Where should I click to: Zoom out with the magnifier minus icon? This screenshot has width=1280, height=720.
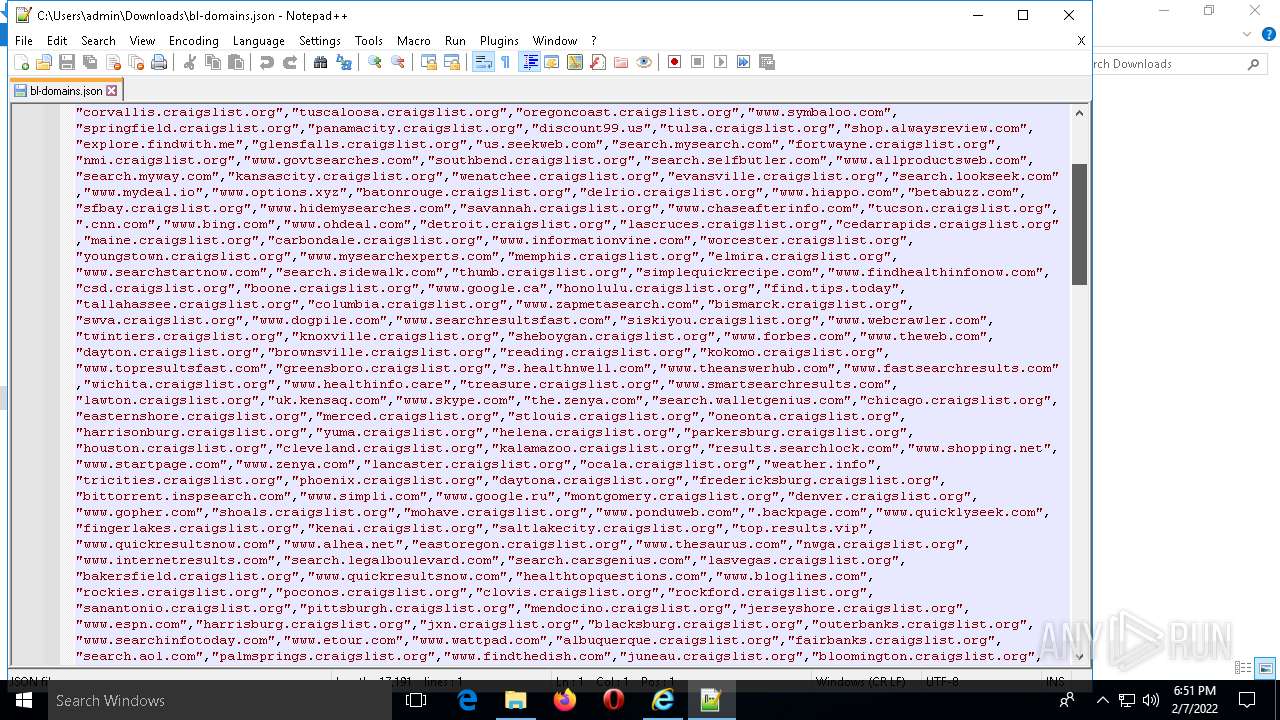tap(398, 62)
